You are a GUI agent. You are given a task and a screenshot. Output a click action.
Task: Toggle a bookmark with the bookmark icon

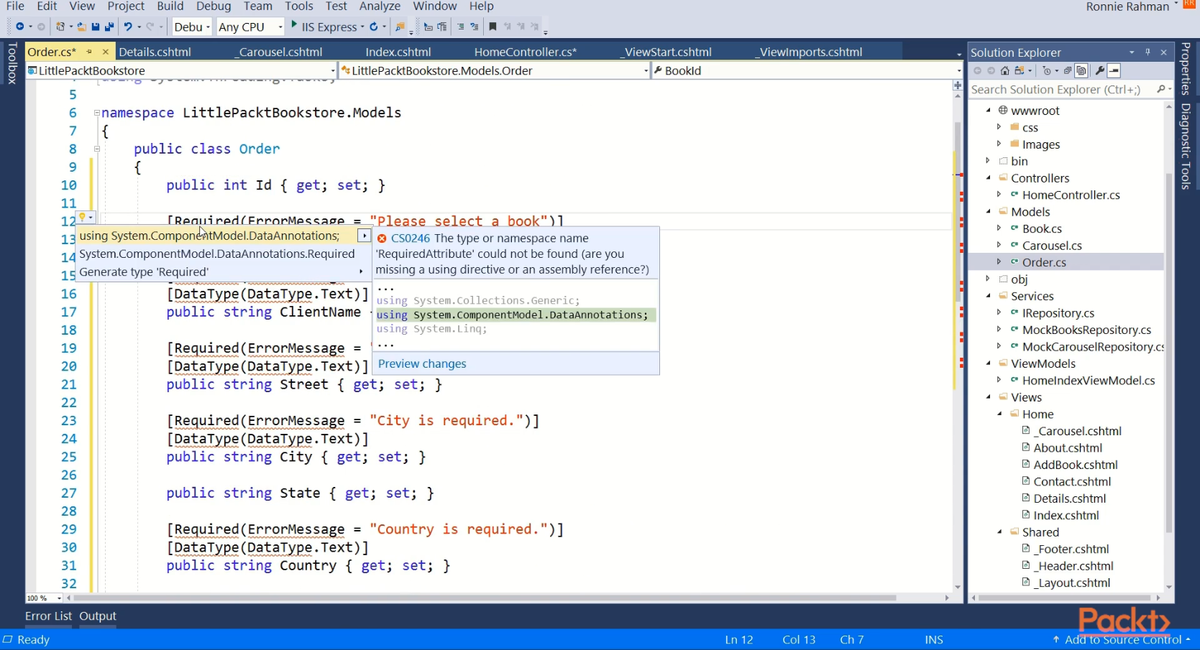tap(492, 26)
